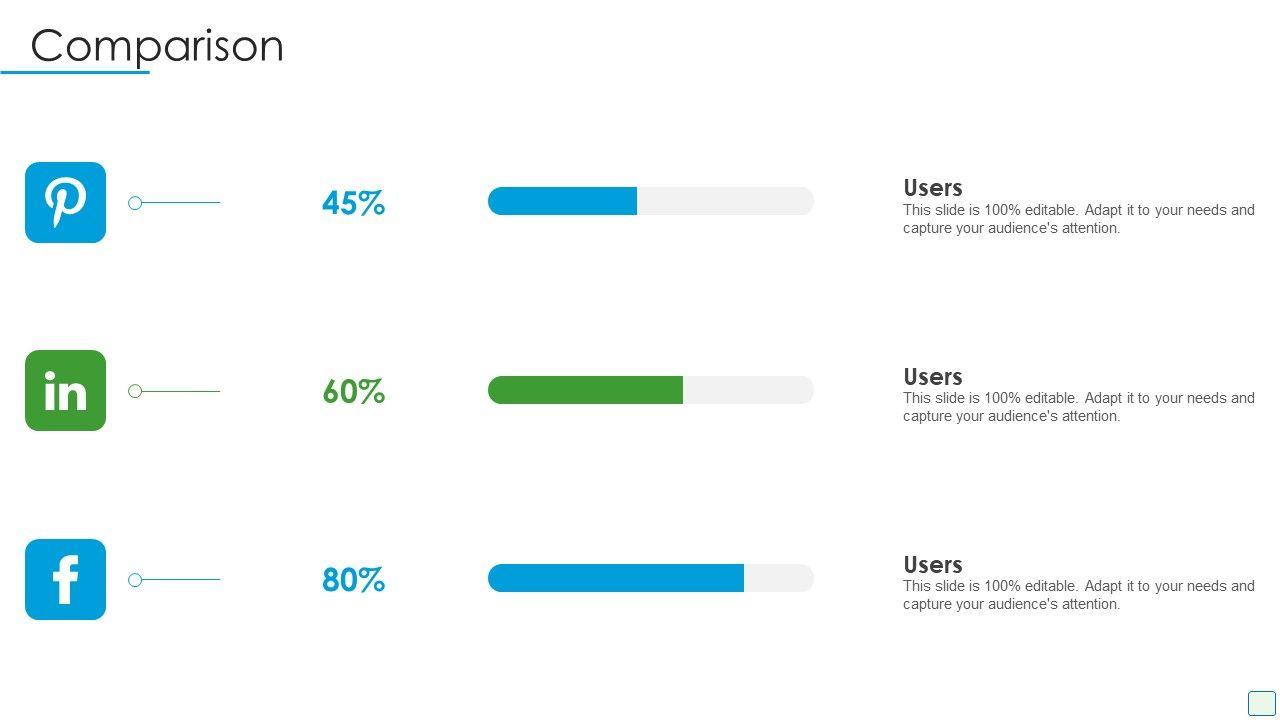This screenshot has height=720, width=1280.
Task: Click the Users heading in the Pinterest row
Action: point(932,188)
